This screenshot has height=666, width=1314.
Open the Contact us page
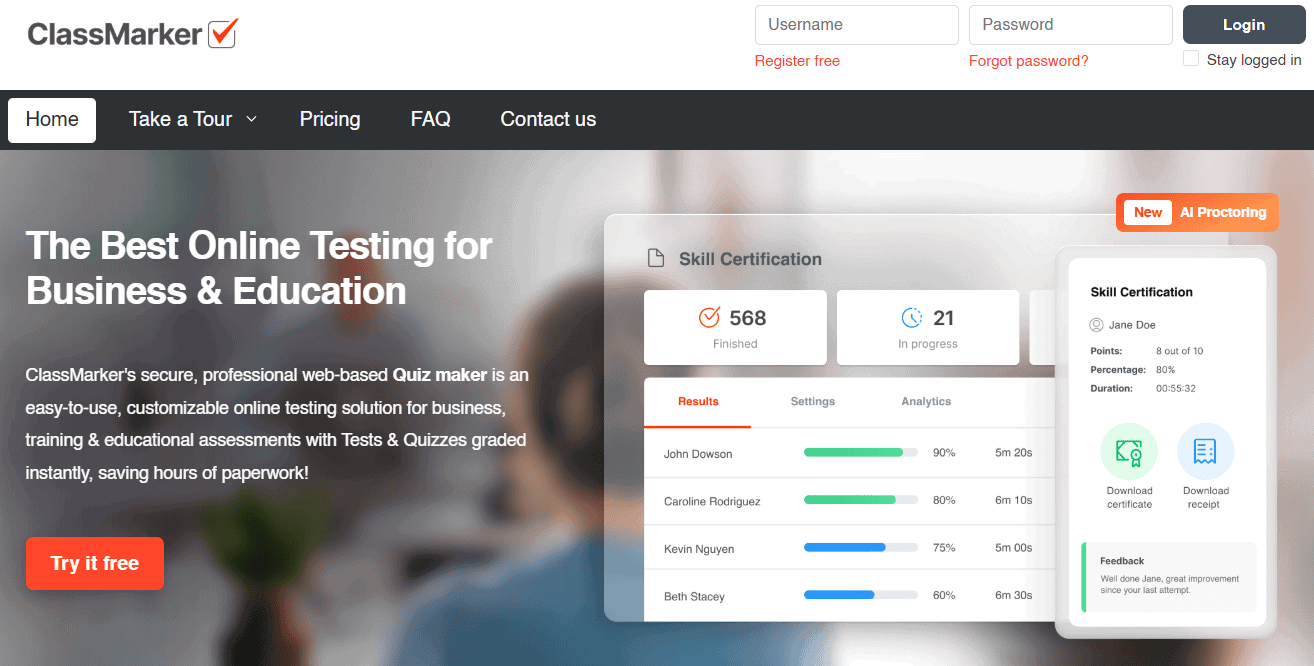pos(548,119)
